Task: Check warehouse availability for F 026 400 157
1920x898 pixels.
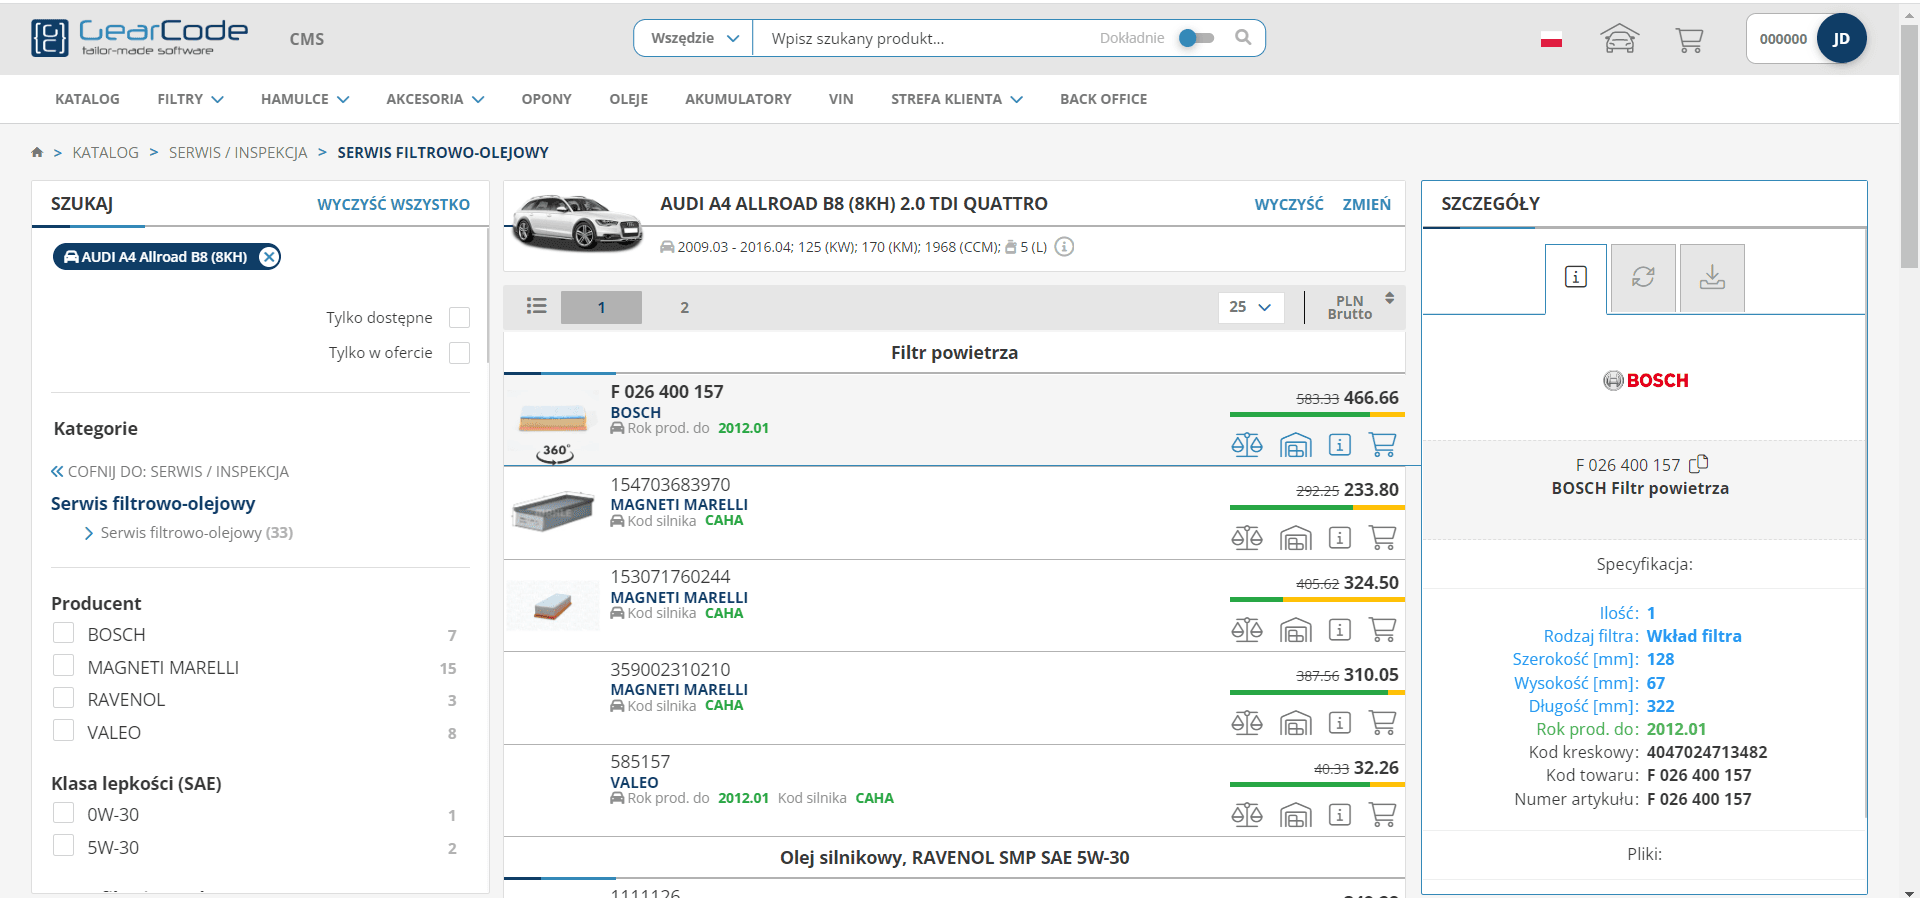Action: (1295, 444)
